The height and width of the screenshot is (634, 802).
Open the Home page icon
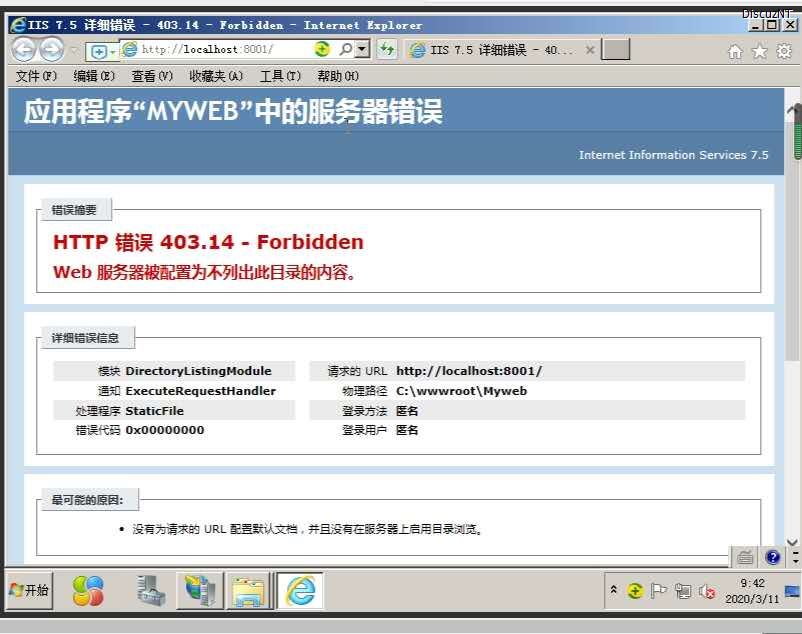tap(735, 51)
